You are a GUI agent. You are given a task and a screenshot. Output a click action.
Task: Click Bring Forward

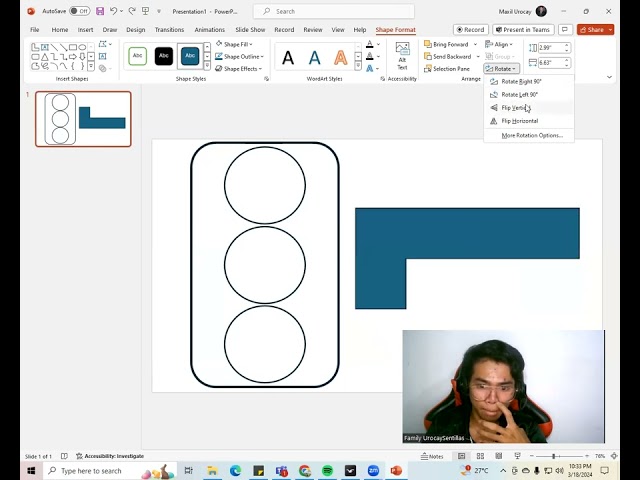(x=446, y=44)
